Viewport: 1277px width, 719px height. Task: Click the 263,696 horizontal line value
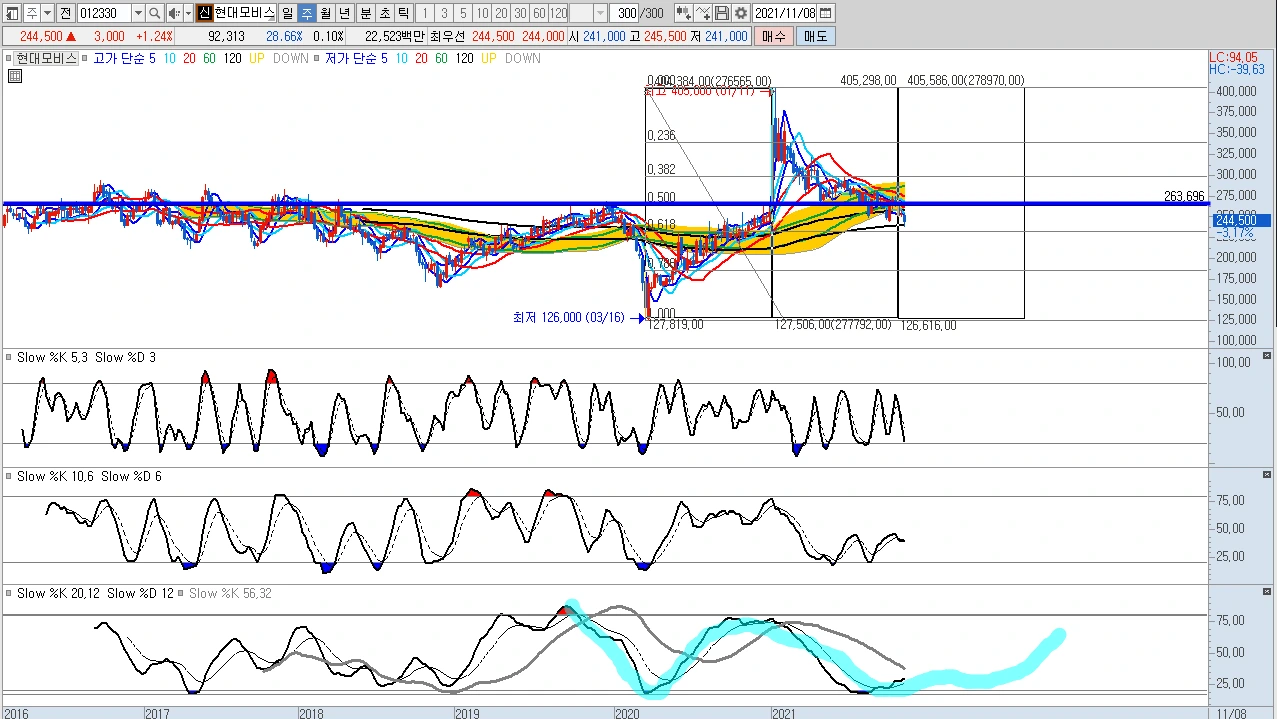tap(1185, 196)
